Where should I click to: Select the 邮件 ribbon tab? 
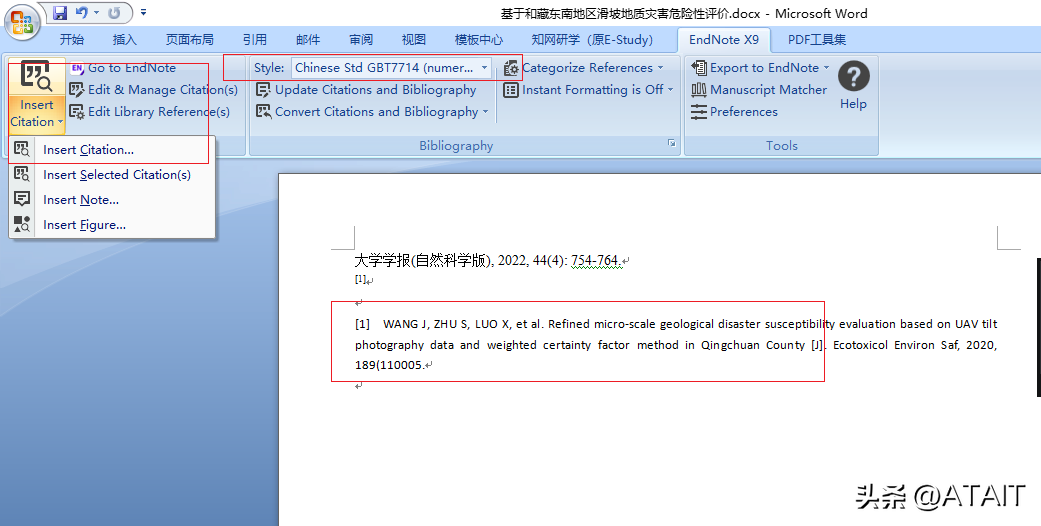[x=307, y=40]
